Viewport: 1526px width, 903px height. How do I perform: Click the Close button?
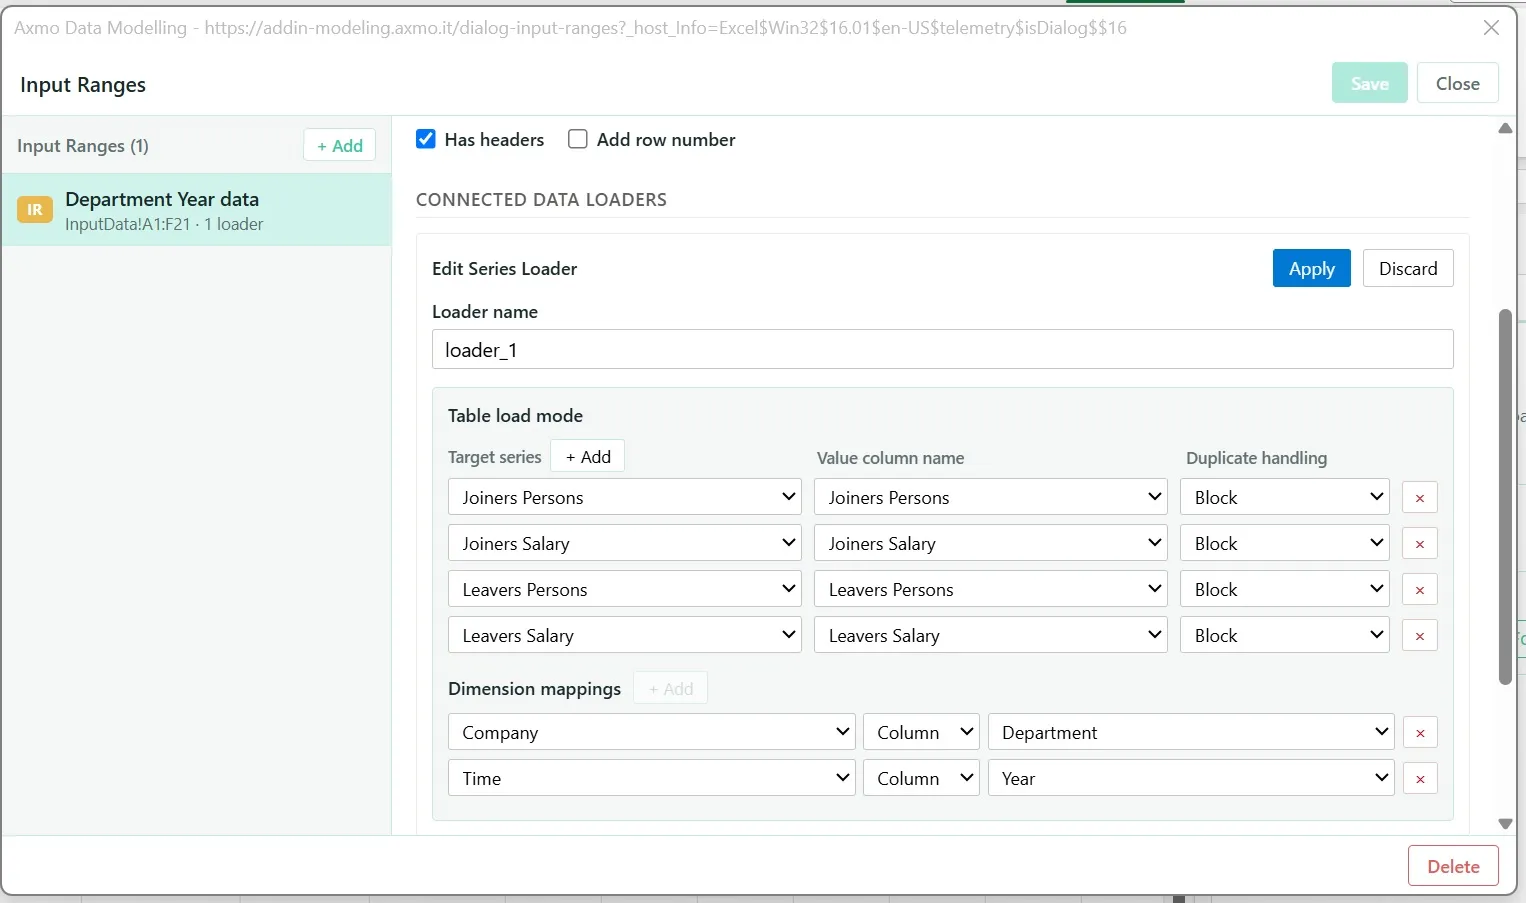coord(1457,83)
